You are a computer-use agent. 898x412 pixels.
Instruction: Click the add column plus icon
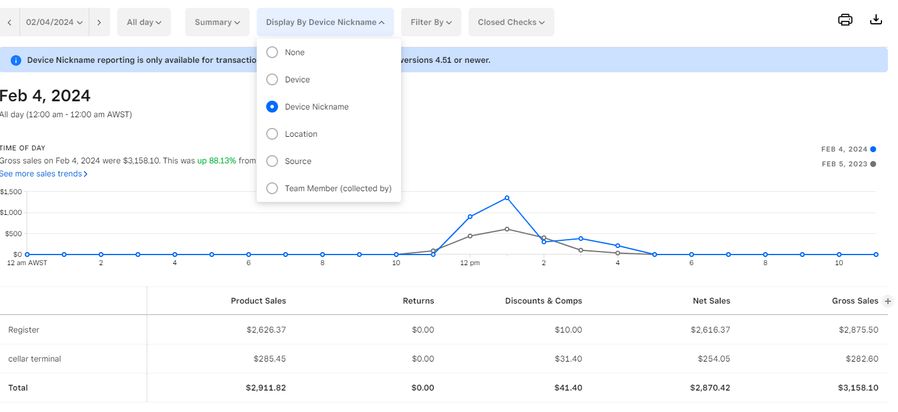pos(888,301)
